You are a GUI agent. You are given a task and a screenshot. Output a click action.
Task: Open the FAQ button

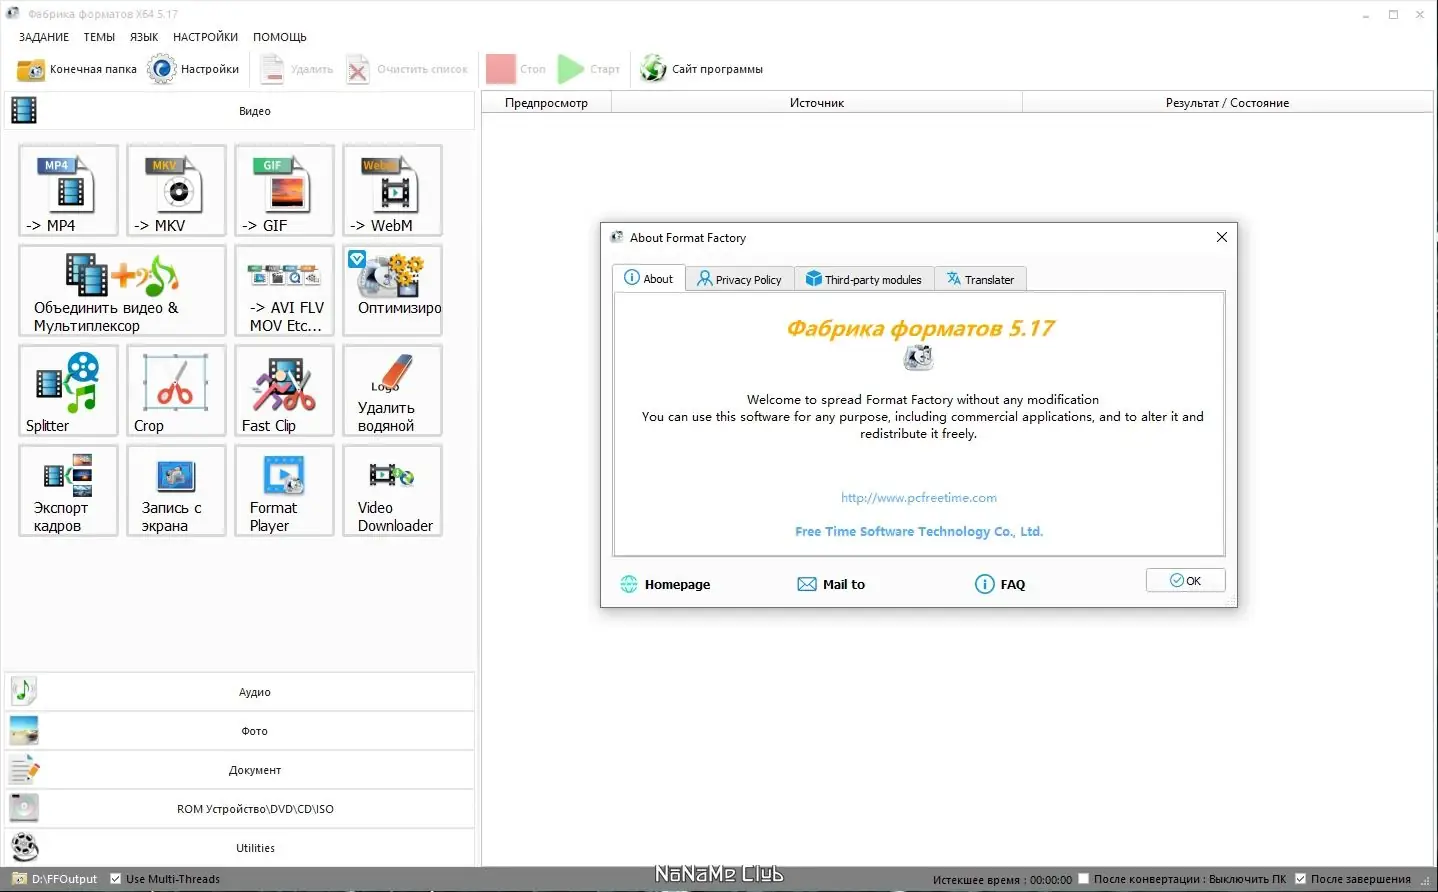[1000, 584]
